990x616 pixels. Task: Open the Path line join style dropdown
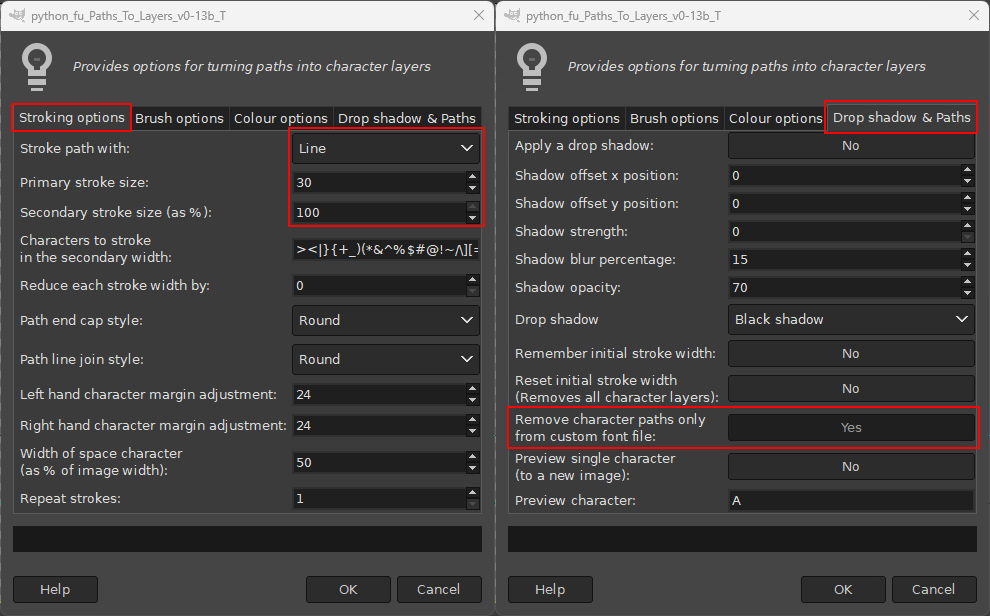click(386, 360)
